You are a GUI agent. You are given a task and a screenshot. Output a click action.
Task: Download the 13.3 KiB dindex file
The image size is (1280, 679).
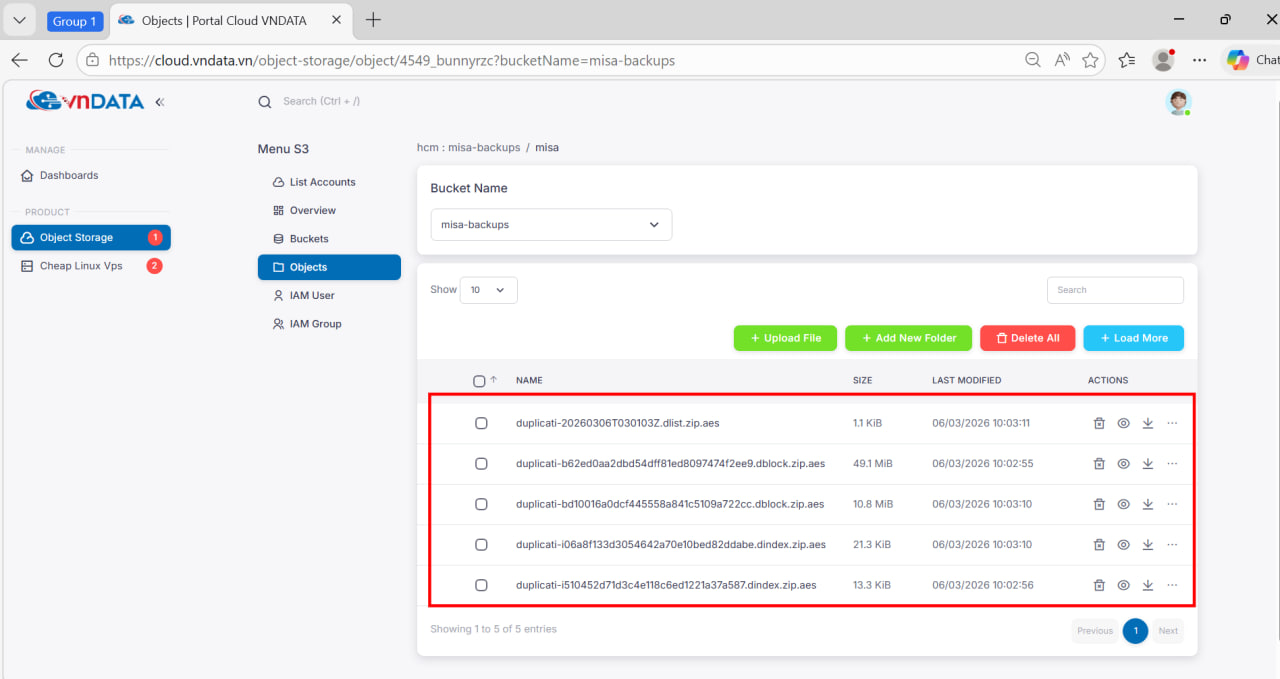(1148, 585)
